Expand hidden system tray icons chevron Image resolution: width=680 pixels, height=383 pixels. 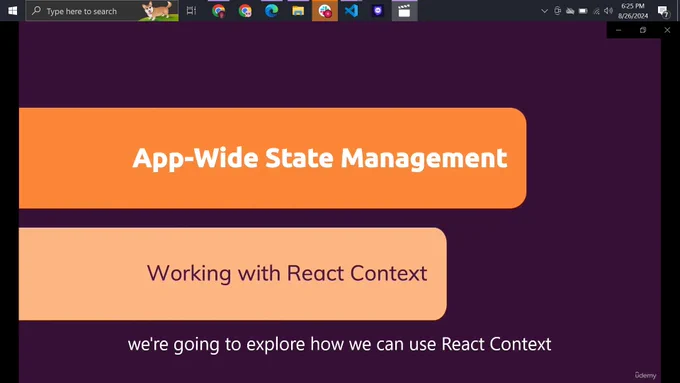(544, 11)
